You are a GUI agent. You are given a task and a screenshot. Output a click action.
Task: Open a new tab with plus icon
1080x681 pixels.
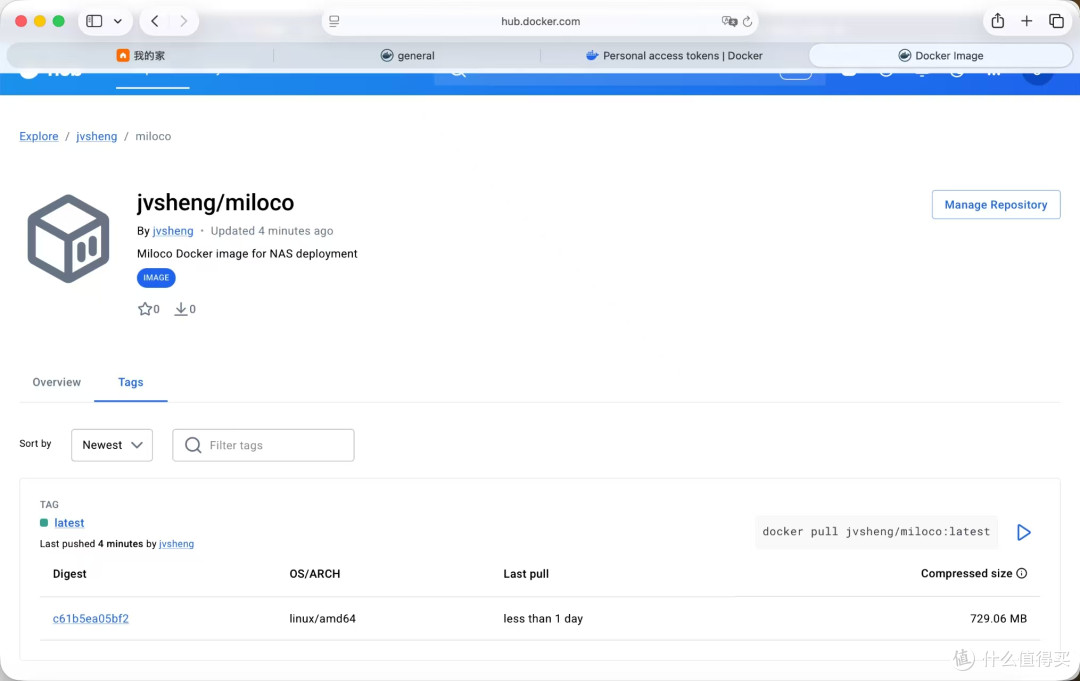tap(1026, 21)
